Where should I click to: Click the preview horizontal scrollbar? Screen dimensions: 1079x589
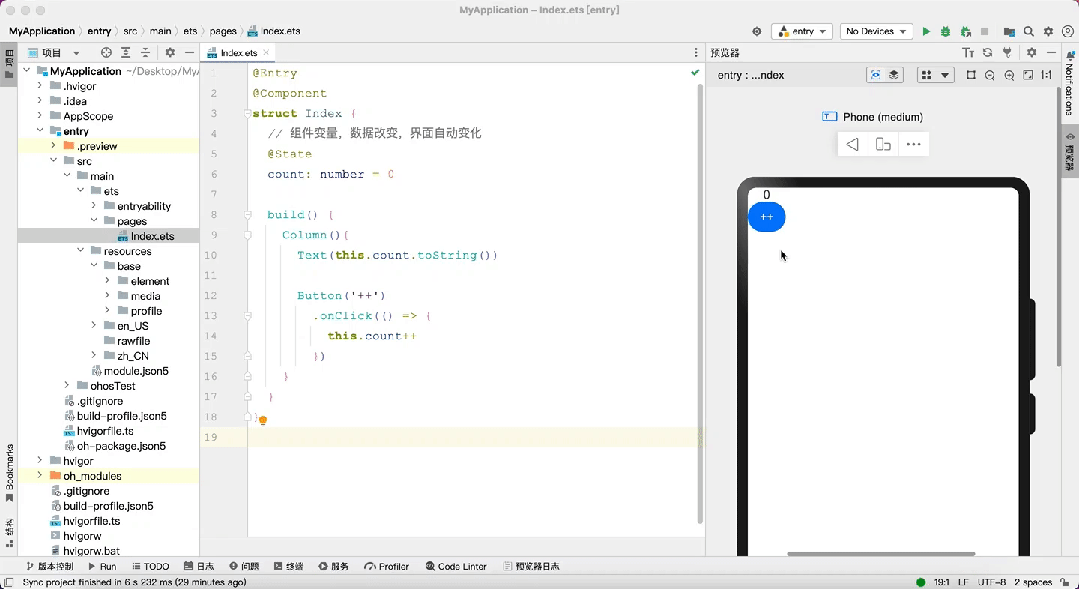(881, 553)
